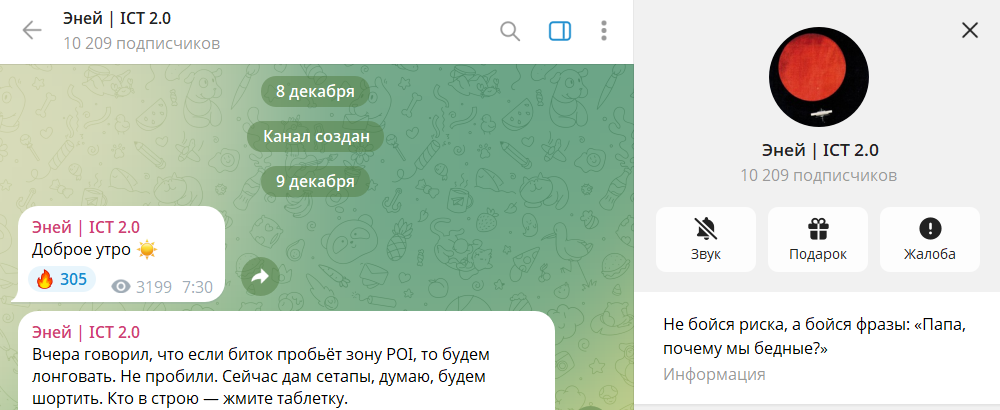1000x410 pixels.
Task: Click the back arrow in chat header
Action: [32, 31]
